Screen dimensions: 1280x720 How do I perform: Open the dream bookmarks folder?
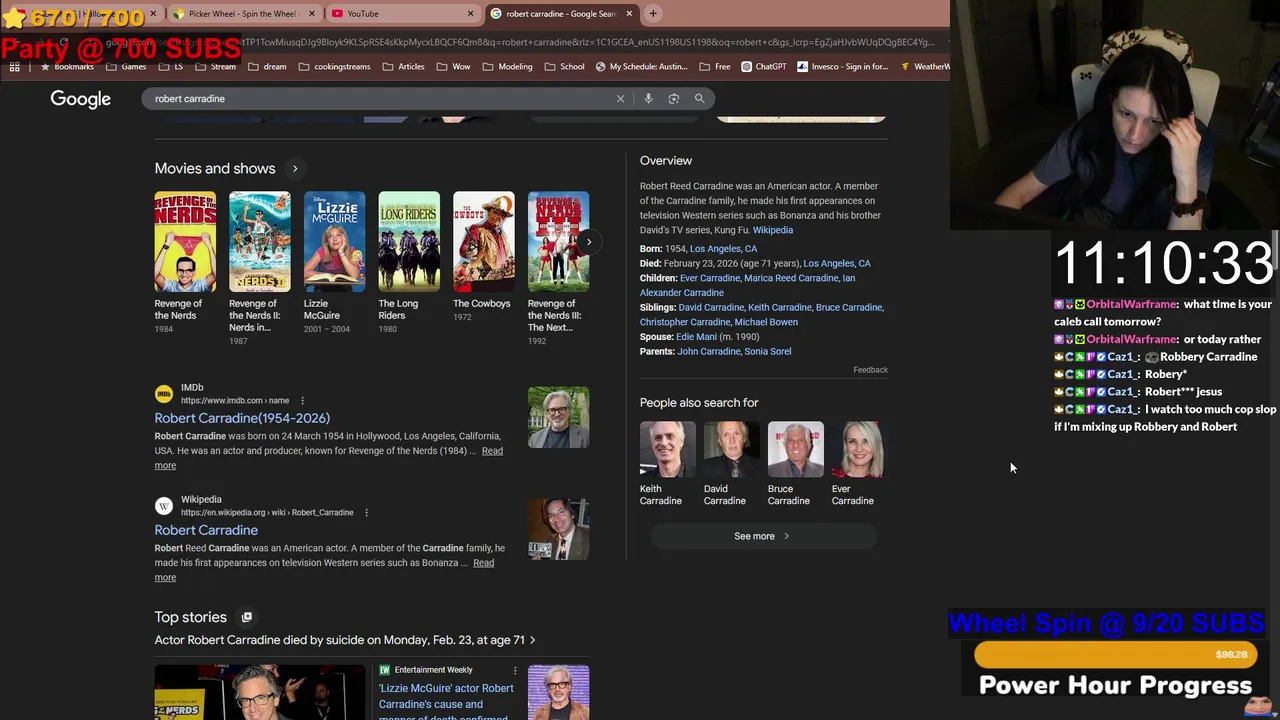tap(267, 67)
